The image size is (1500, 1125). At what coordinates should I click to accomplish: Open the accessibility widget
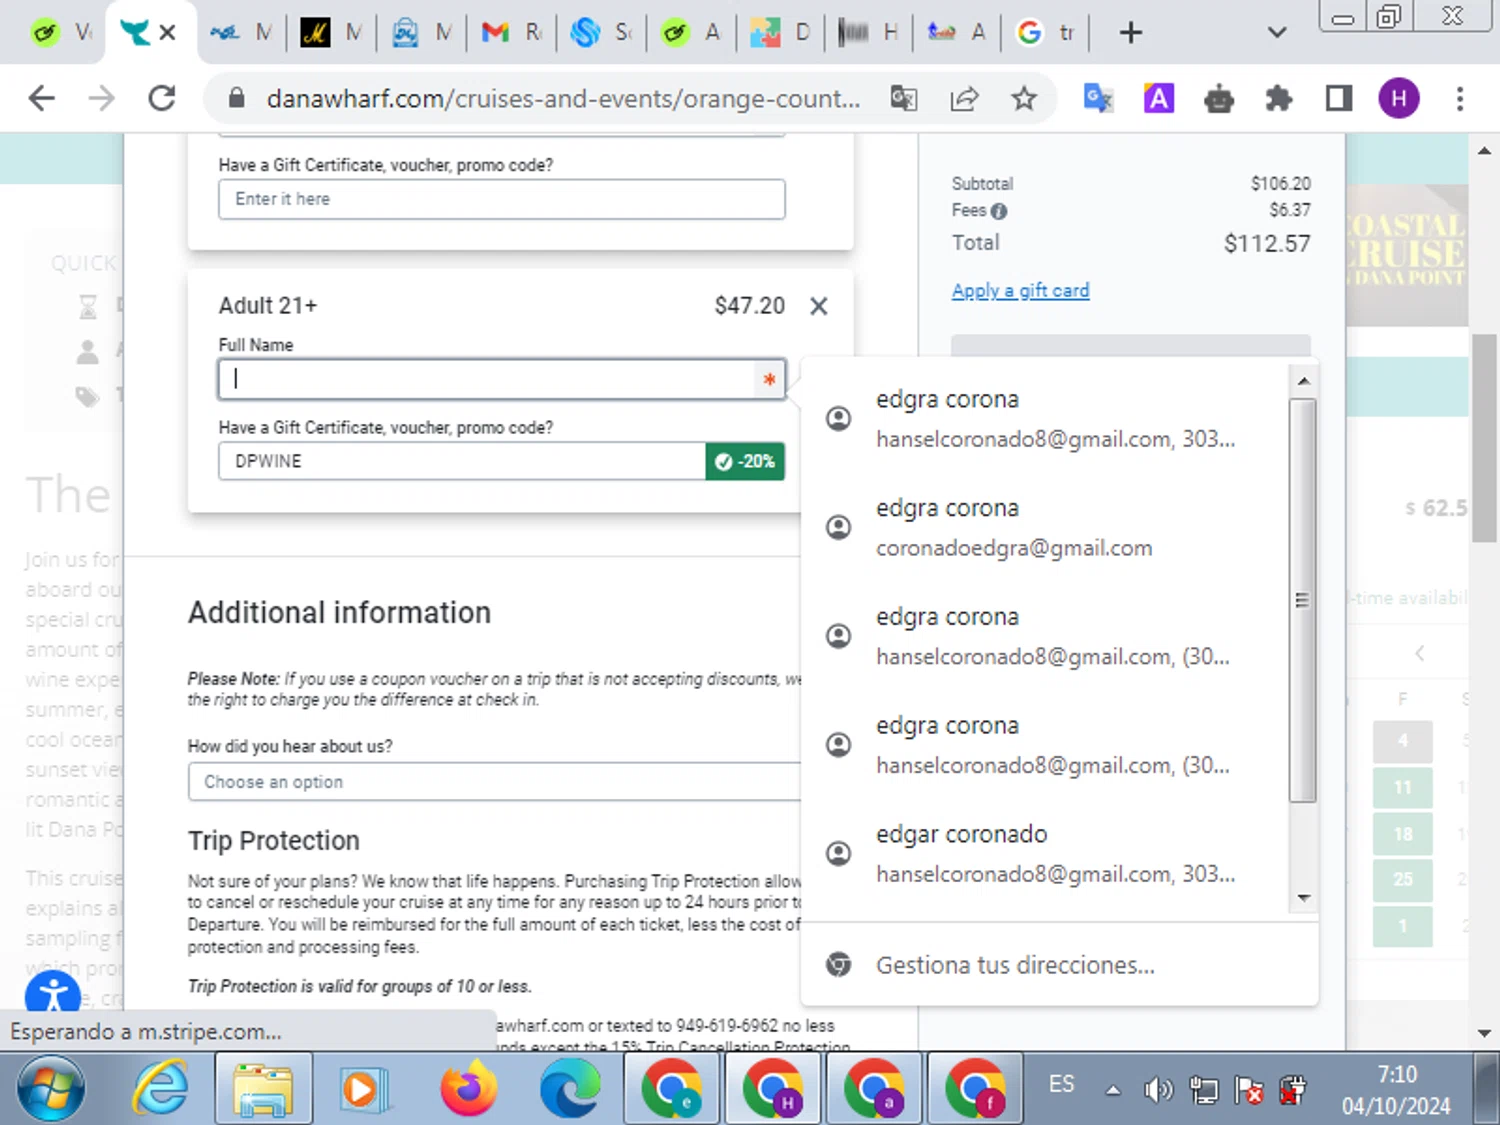tap(53, 995)
